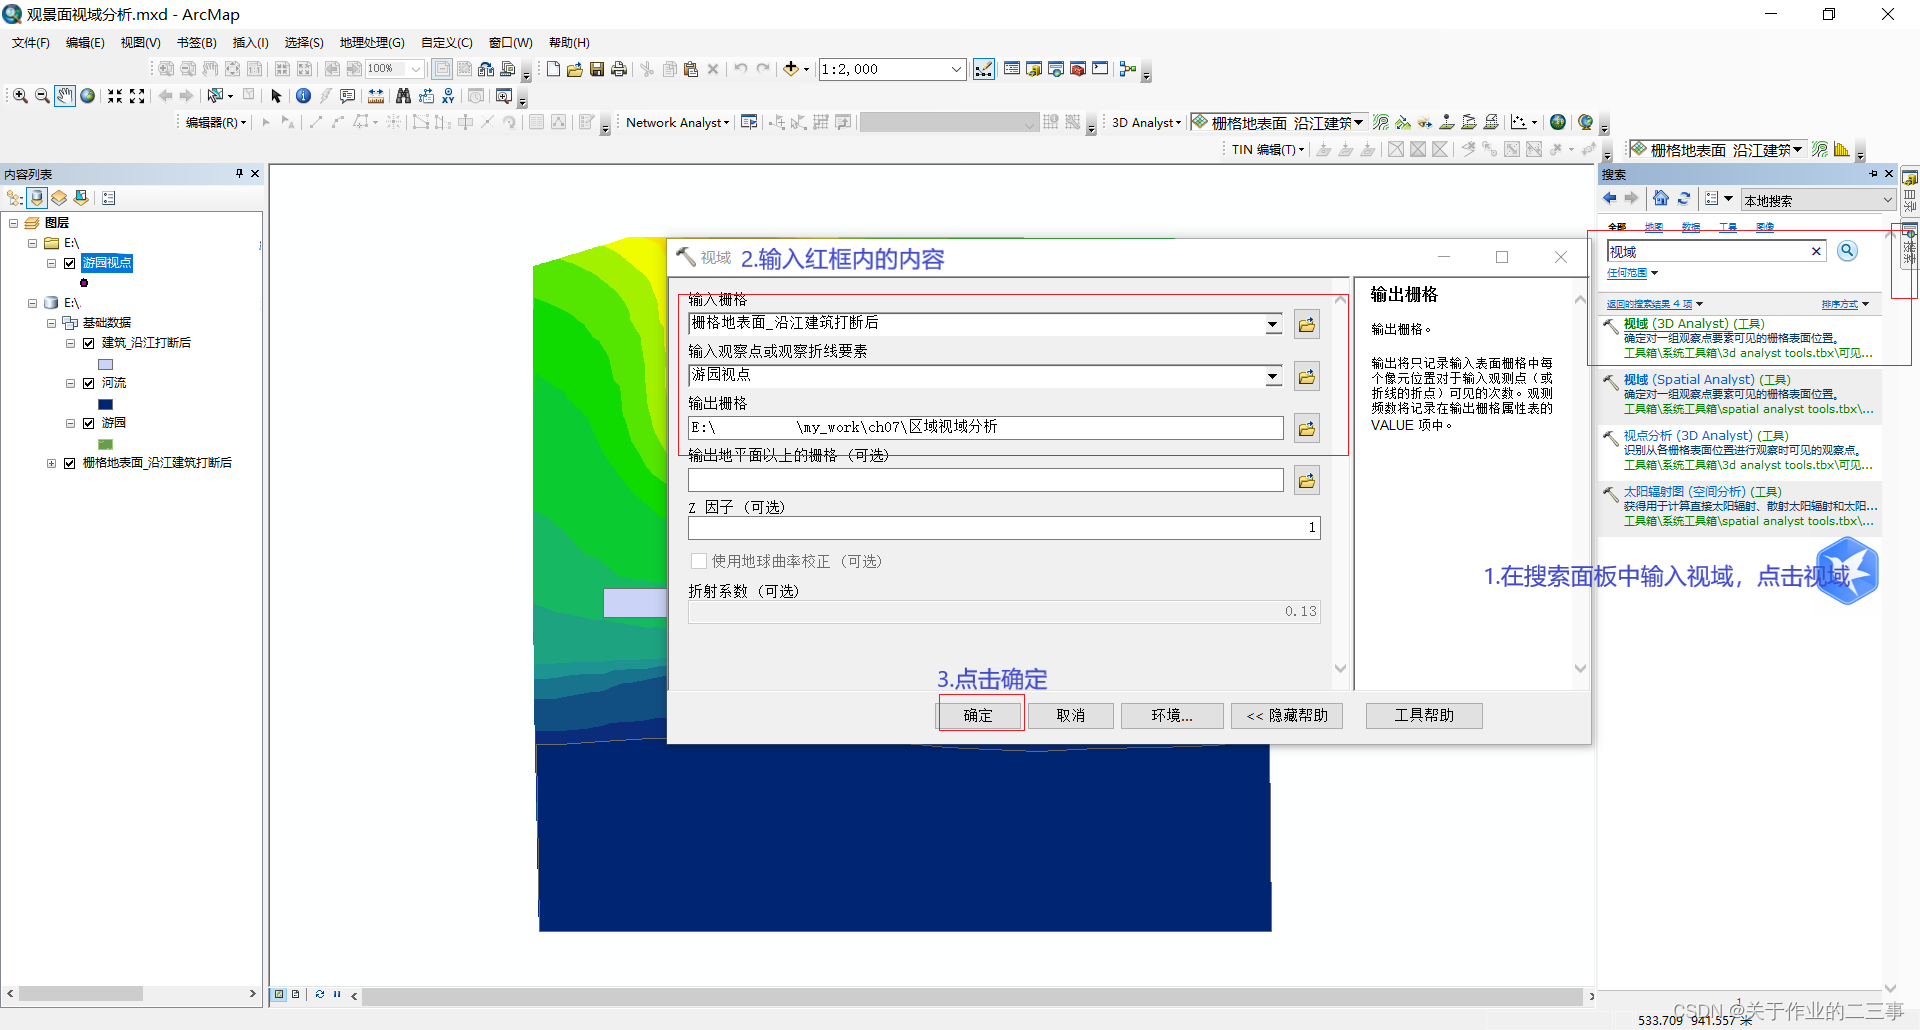Click the 游园 green symbol swatch
This screenshot has width=1920, height=1030.
tap(105, 444)
